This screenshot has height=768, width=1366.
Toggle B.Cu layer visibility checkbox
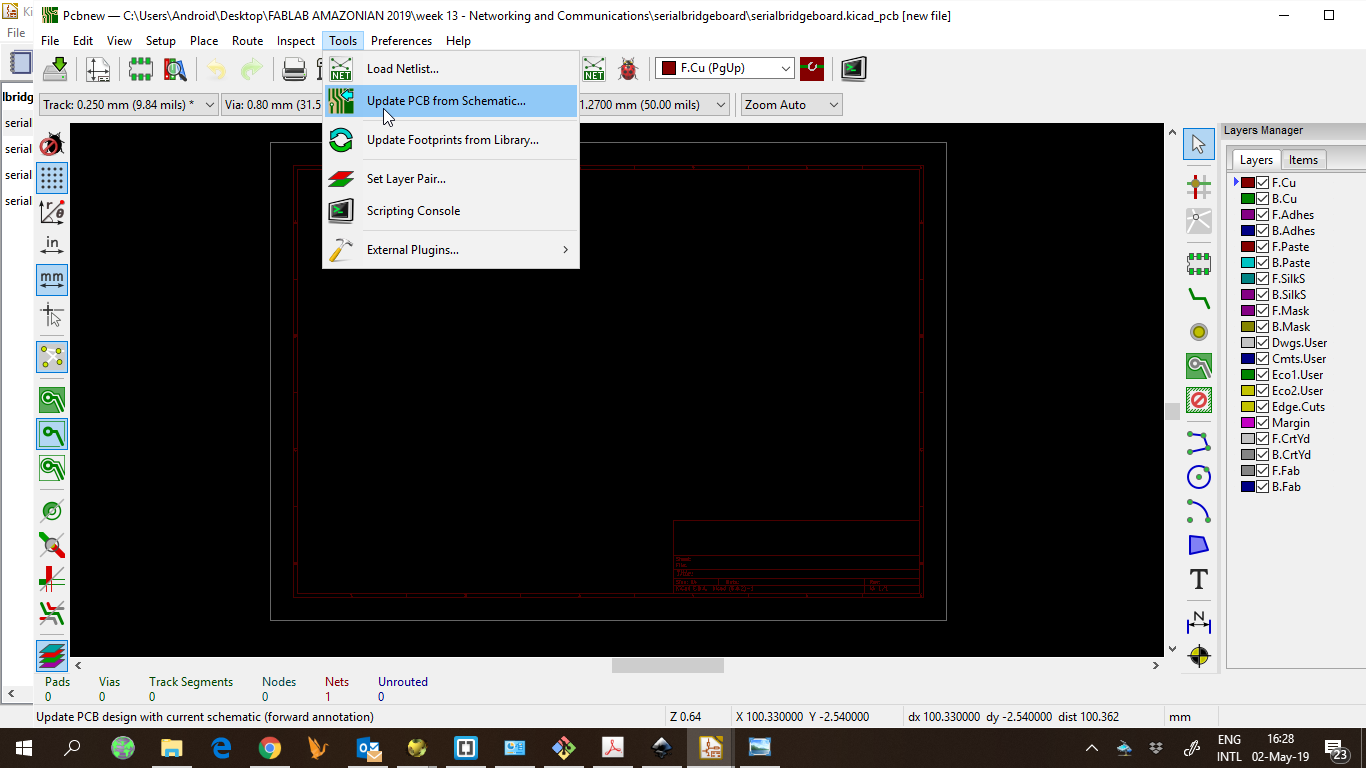(x=1263, y=199)
